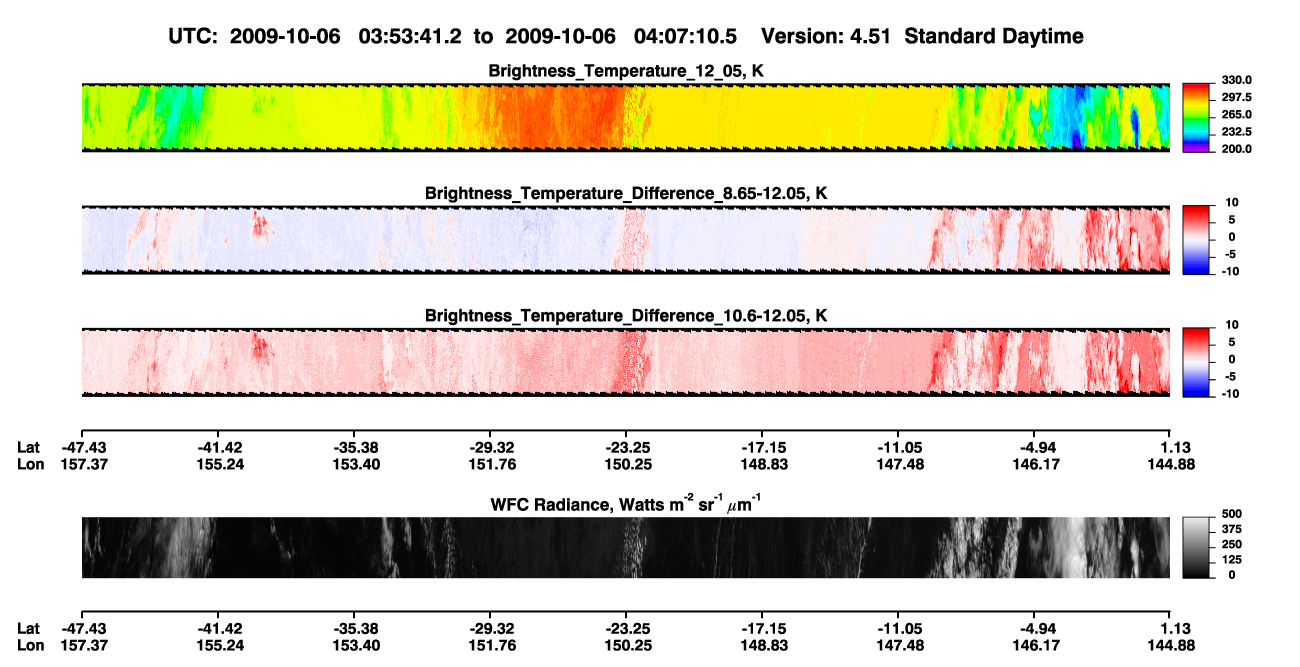The width and height of the screenshot is (1300, 667).
Task: Open the 10.6-12.05 difference image strip
Action: click(626, 362)
